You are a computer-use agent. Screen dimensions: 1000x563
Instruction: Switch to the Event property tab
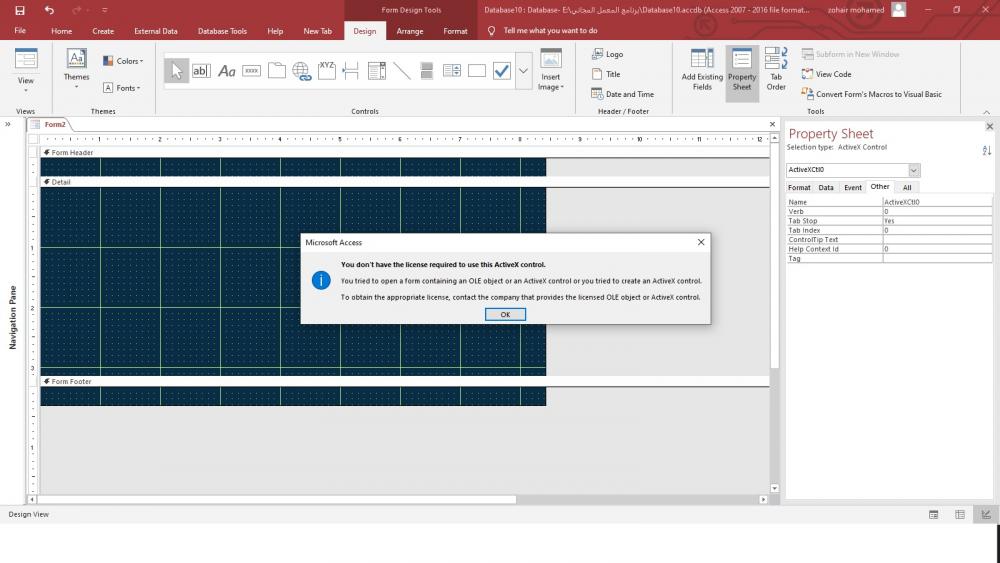[x=853, y=187]
